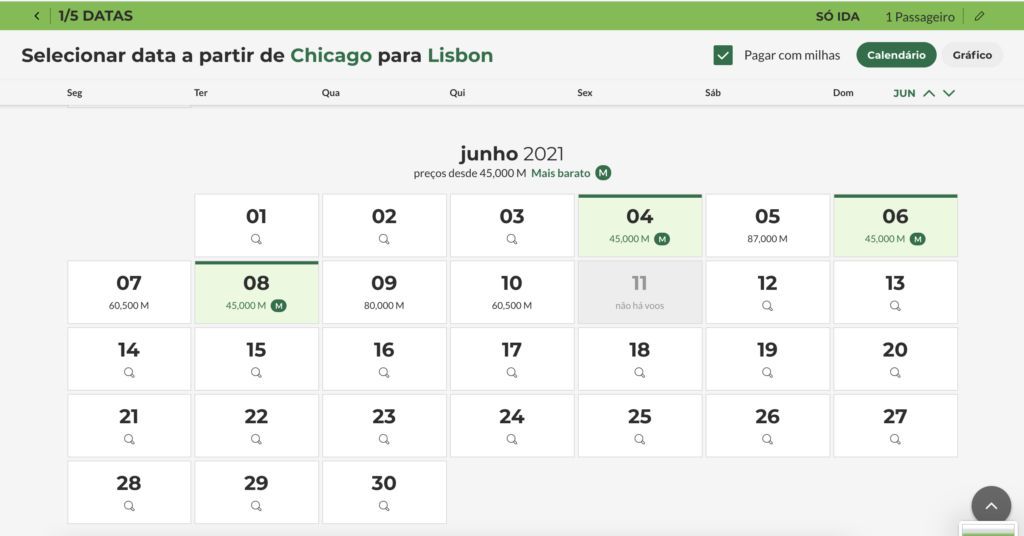Viewport: 1024px width, 536px height.
Task: Click the pencil icon to edit passengers
Action: 979,16
